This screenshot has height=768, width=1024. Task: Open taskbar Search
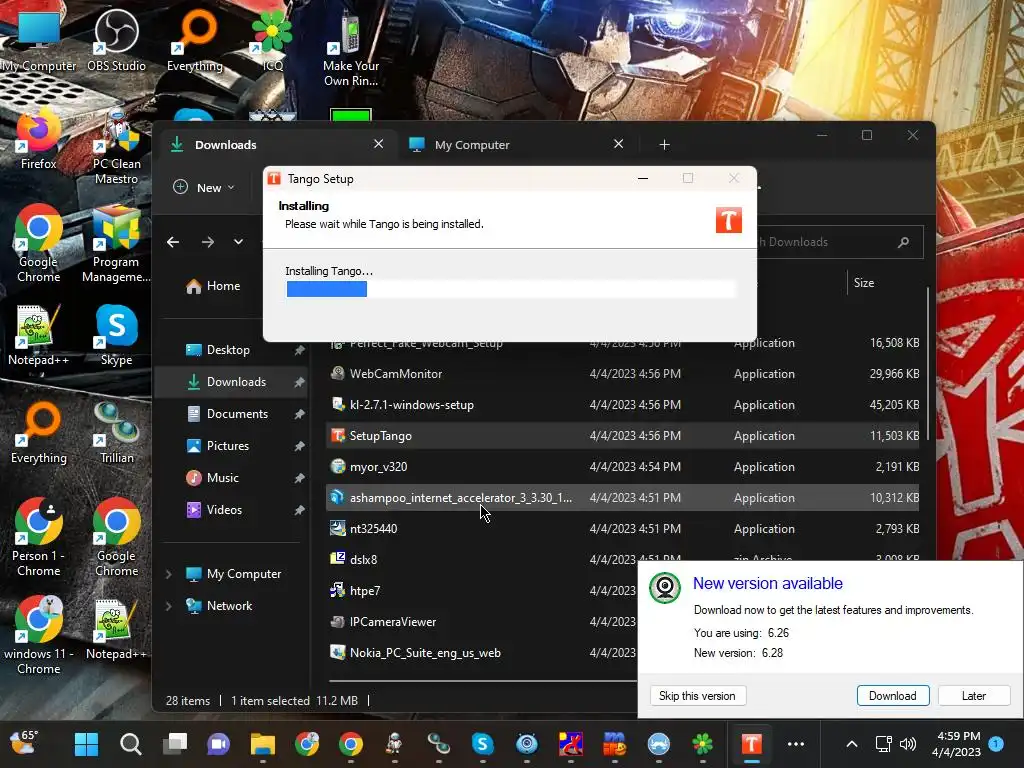[131, 744]
